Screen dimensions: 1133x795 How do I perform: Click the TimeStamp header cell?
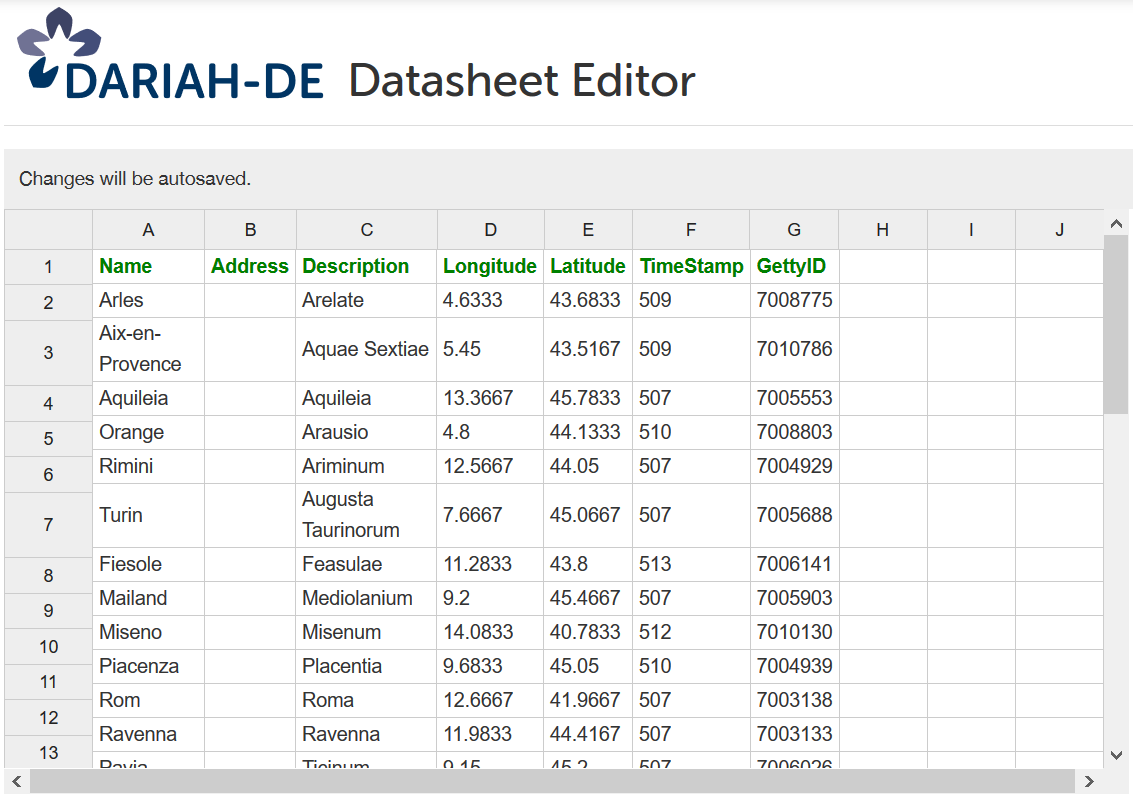[x=691, y=267]
